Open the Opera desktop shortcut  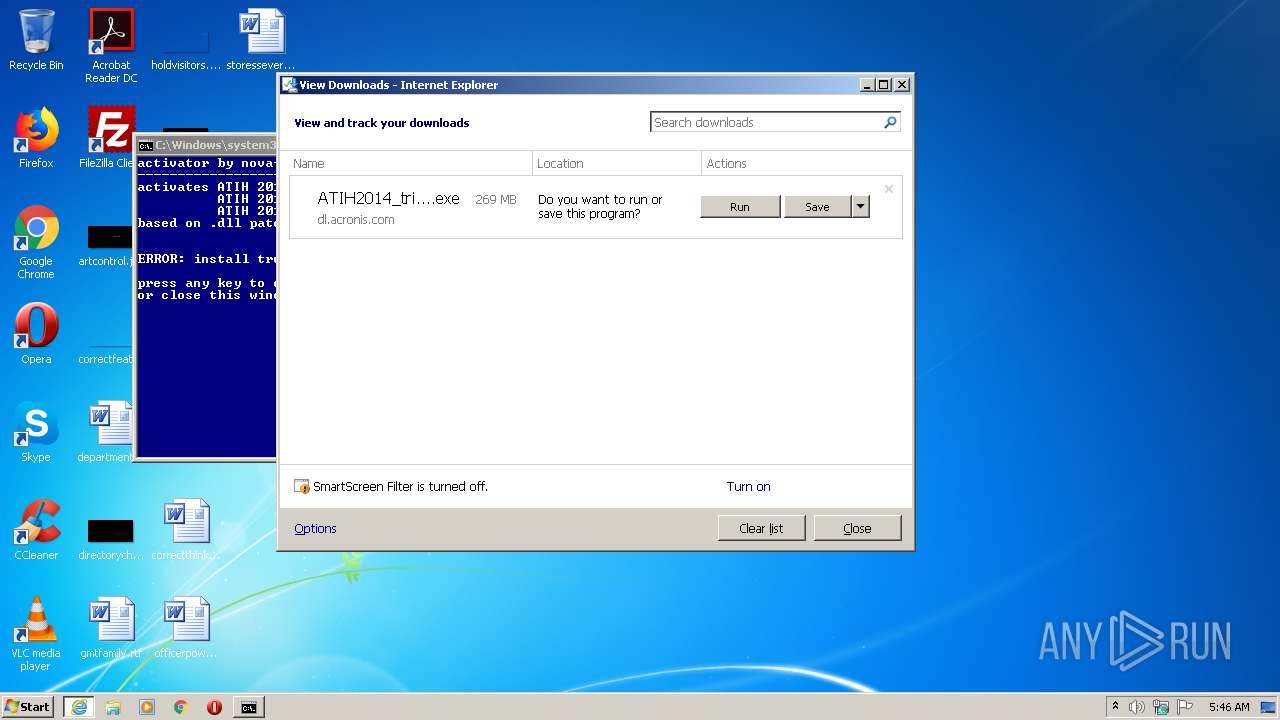click(x=36, y=334)
